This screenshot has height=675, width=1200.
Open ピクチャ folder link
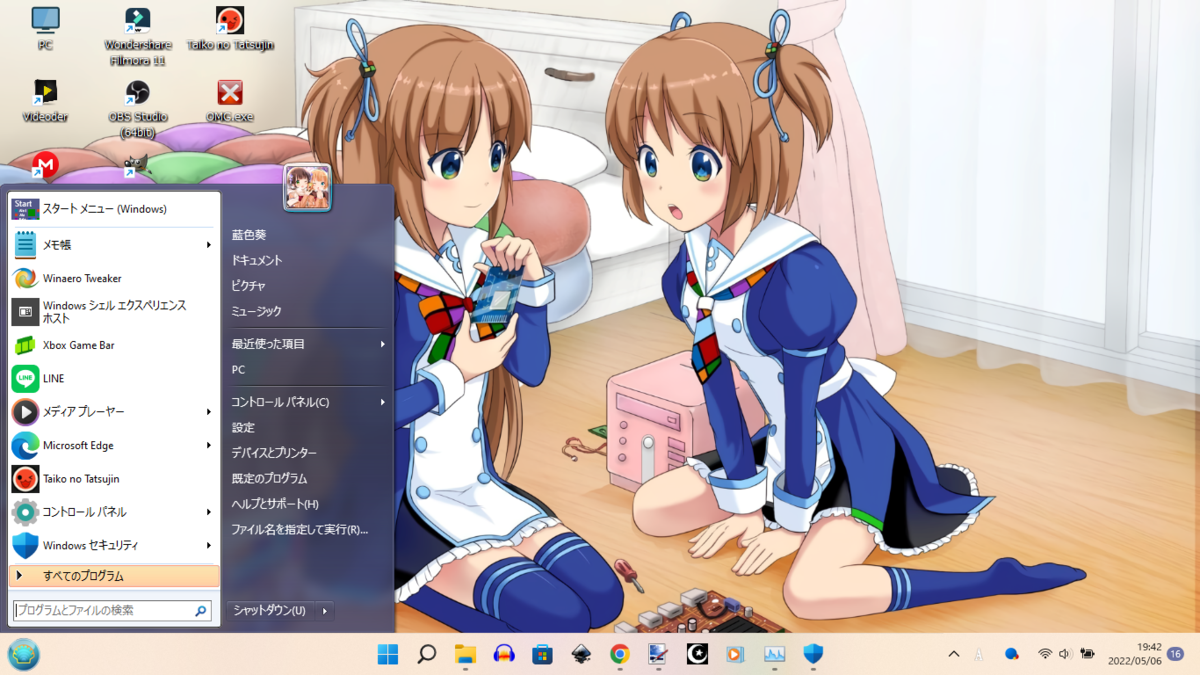point(249,285)
